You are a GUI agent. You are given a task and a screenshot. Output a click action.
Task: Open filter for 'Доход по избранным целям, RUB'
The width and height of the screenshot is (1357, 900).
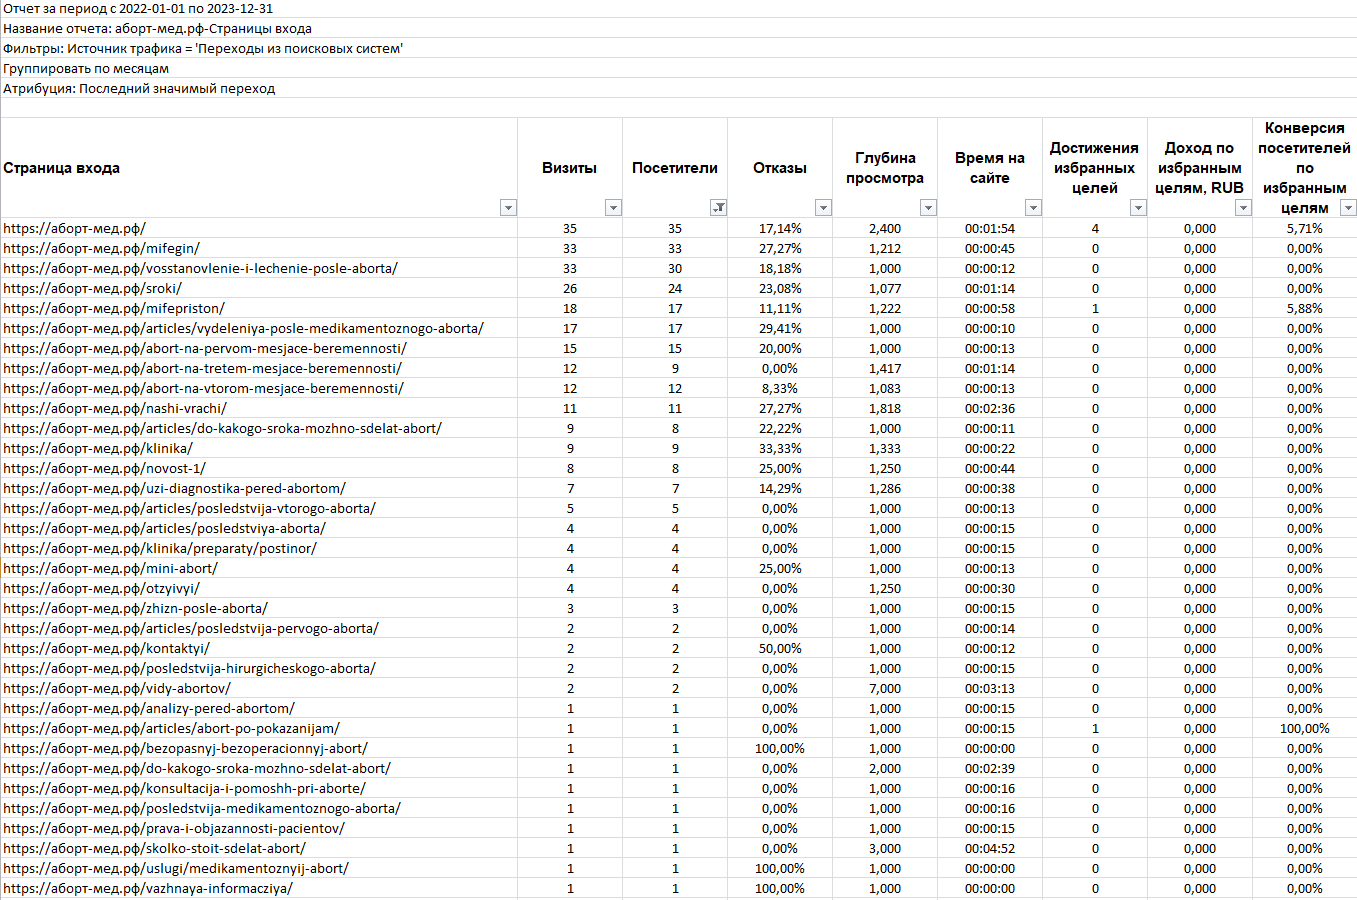coord(1243,208)
